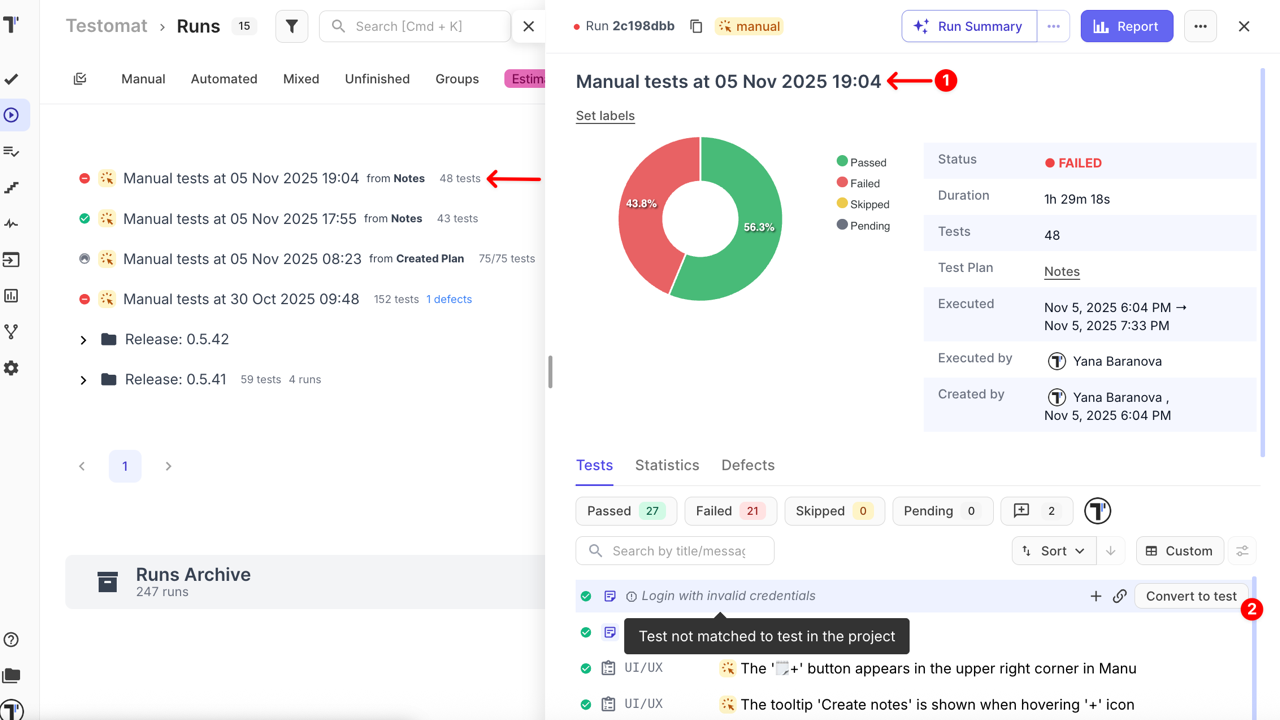Open the import runs sidebar icon

[12, 259]
